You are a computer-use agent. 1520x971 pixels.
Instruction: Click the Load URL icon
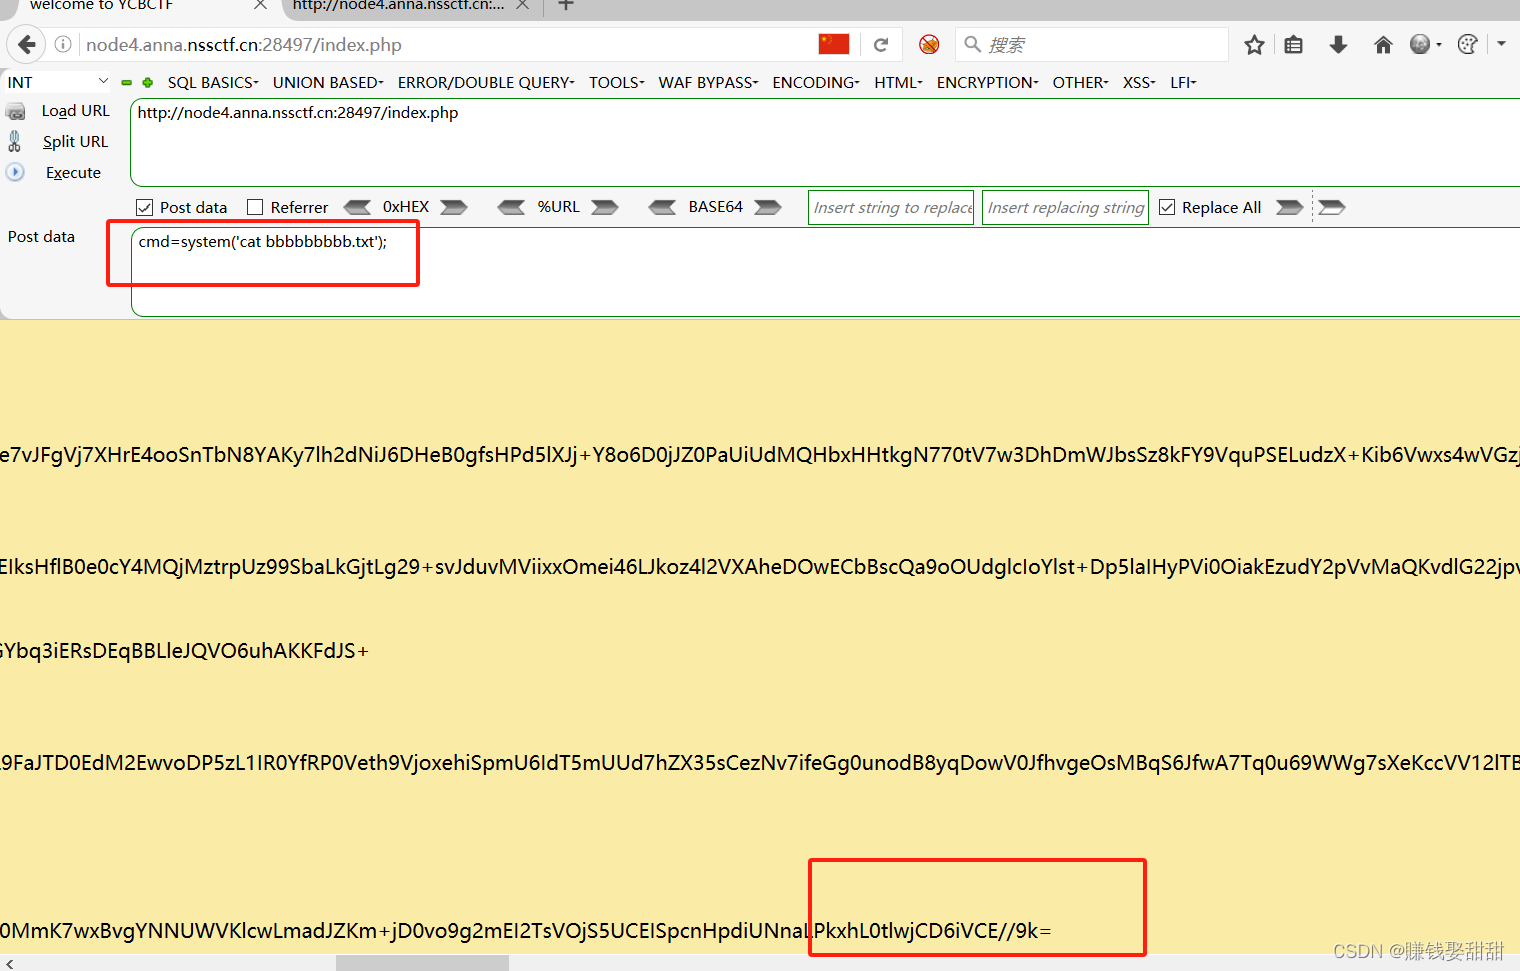15,111
